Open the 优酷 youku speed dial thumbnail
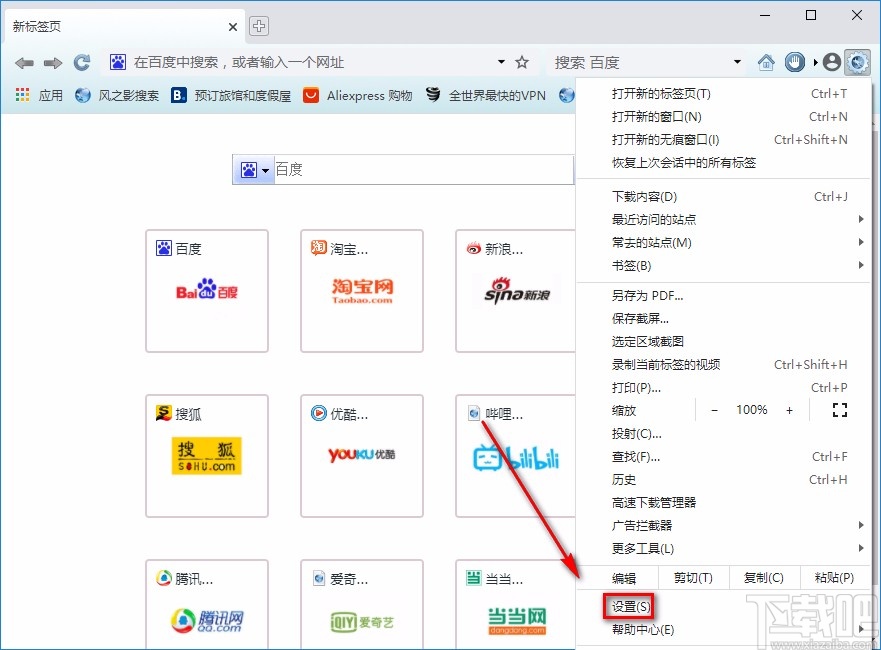 click(x=362, y=456)
